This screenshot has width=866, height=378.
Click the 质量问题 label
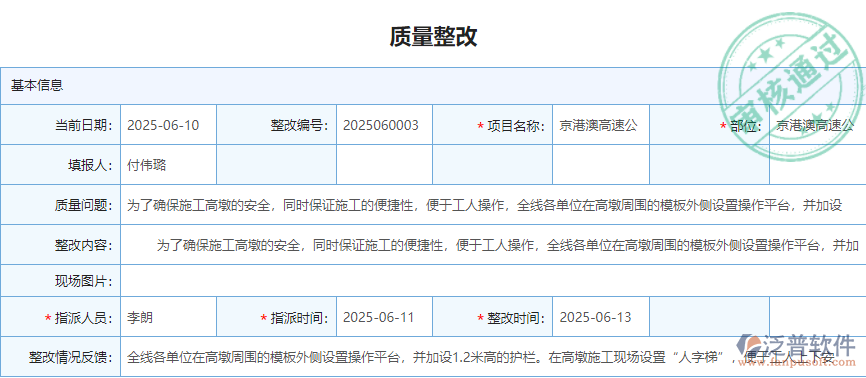coord(83,206)
